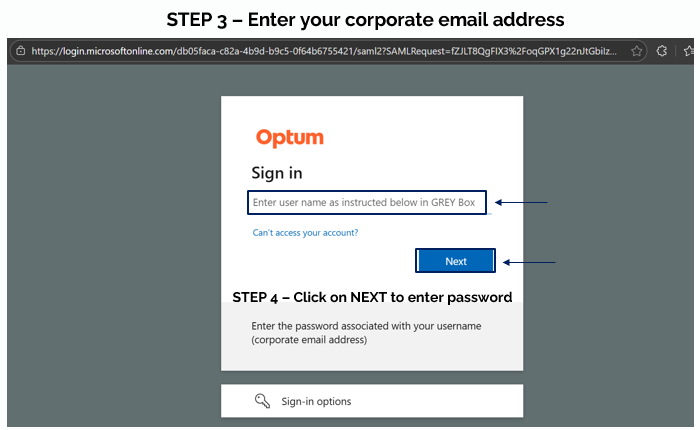Click the "STEP 3" corporate email heading
Viewport: 700px width, 430px height.
[x=349, y=18]
